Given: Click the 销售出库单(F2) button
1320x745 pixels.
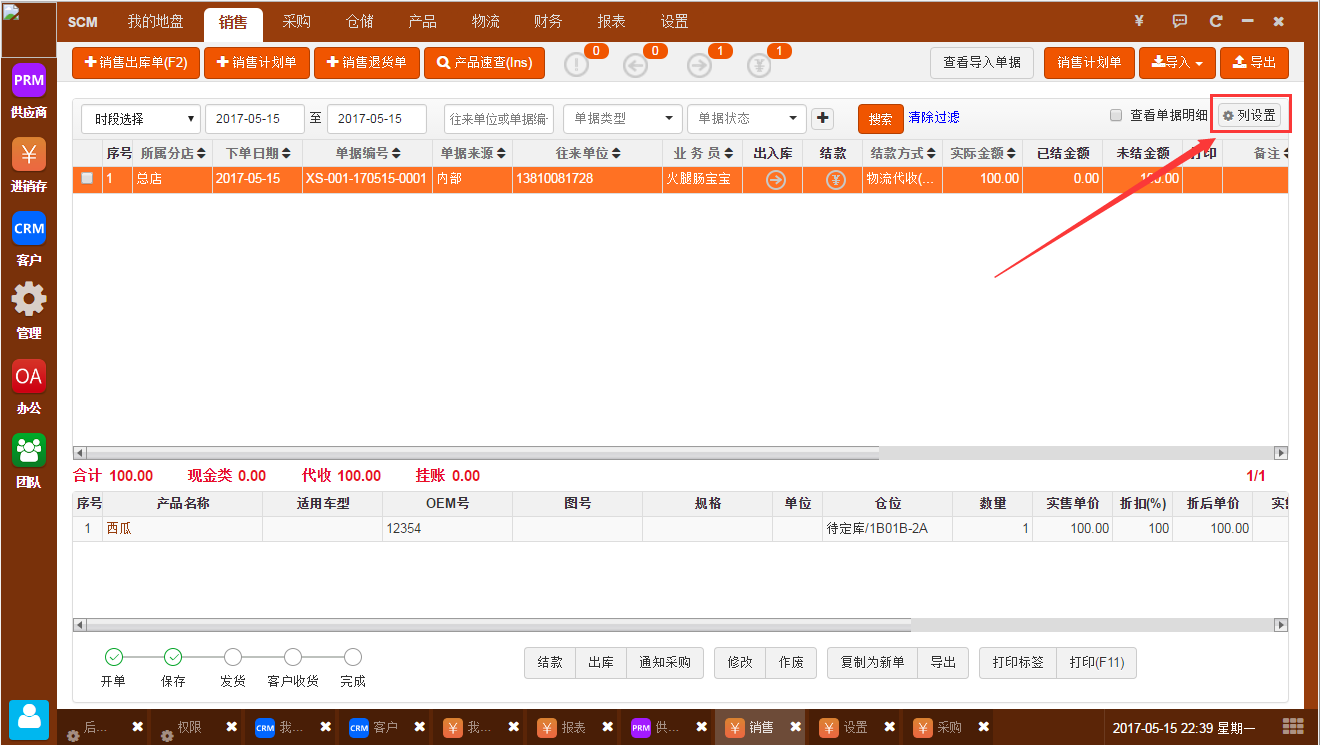Looking at the screenshot, I should pos(136,63).
